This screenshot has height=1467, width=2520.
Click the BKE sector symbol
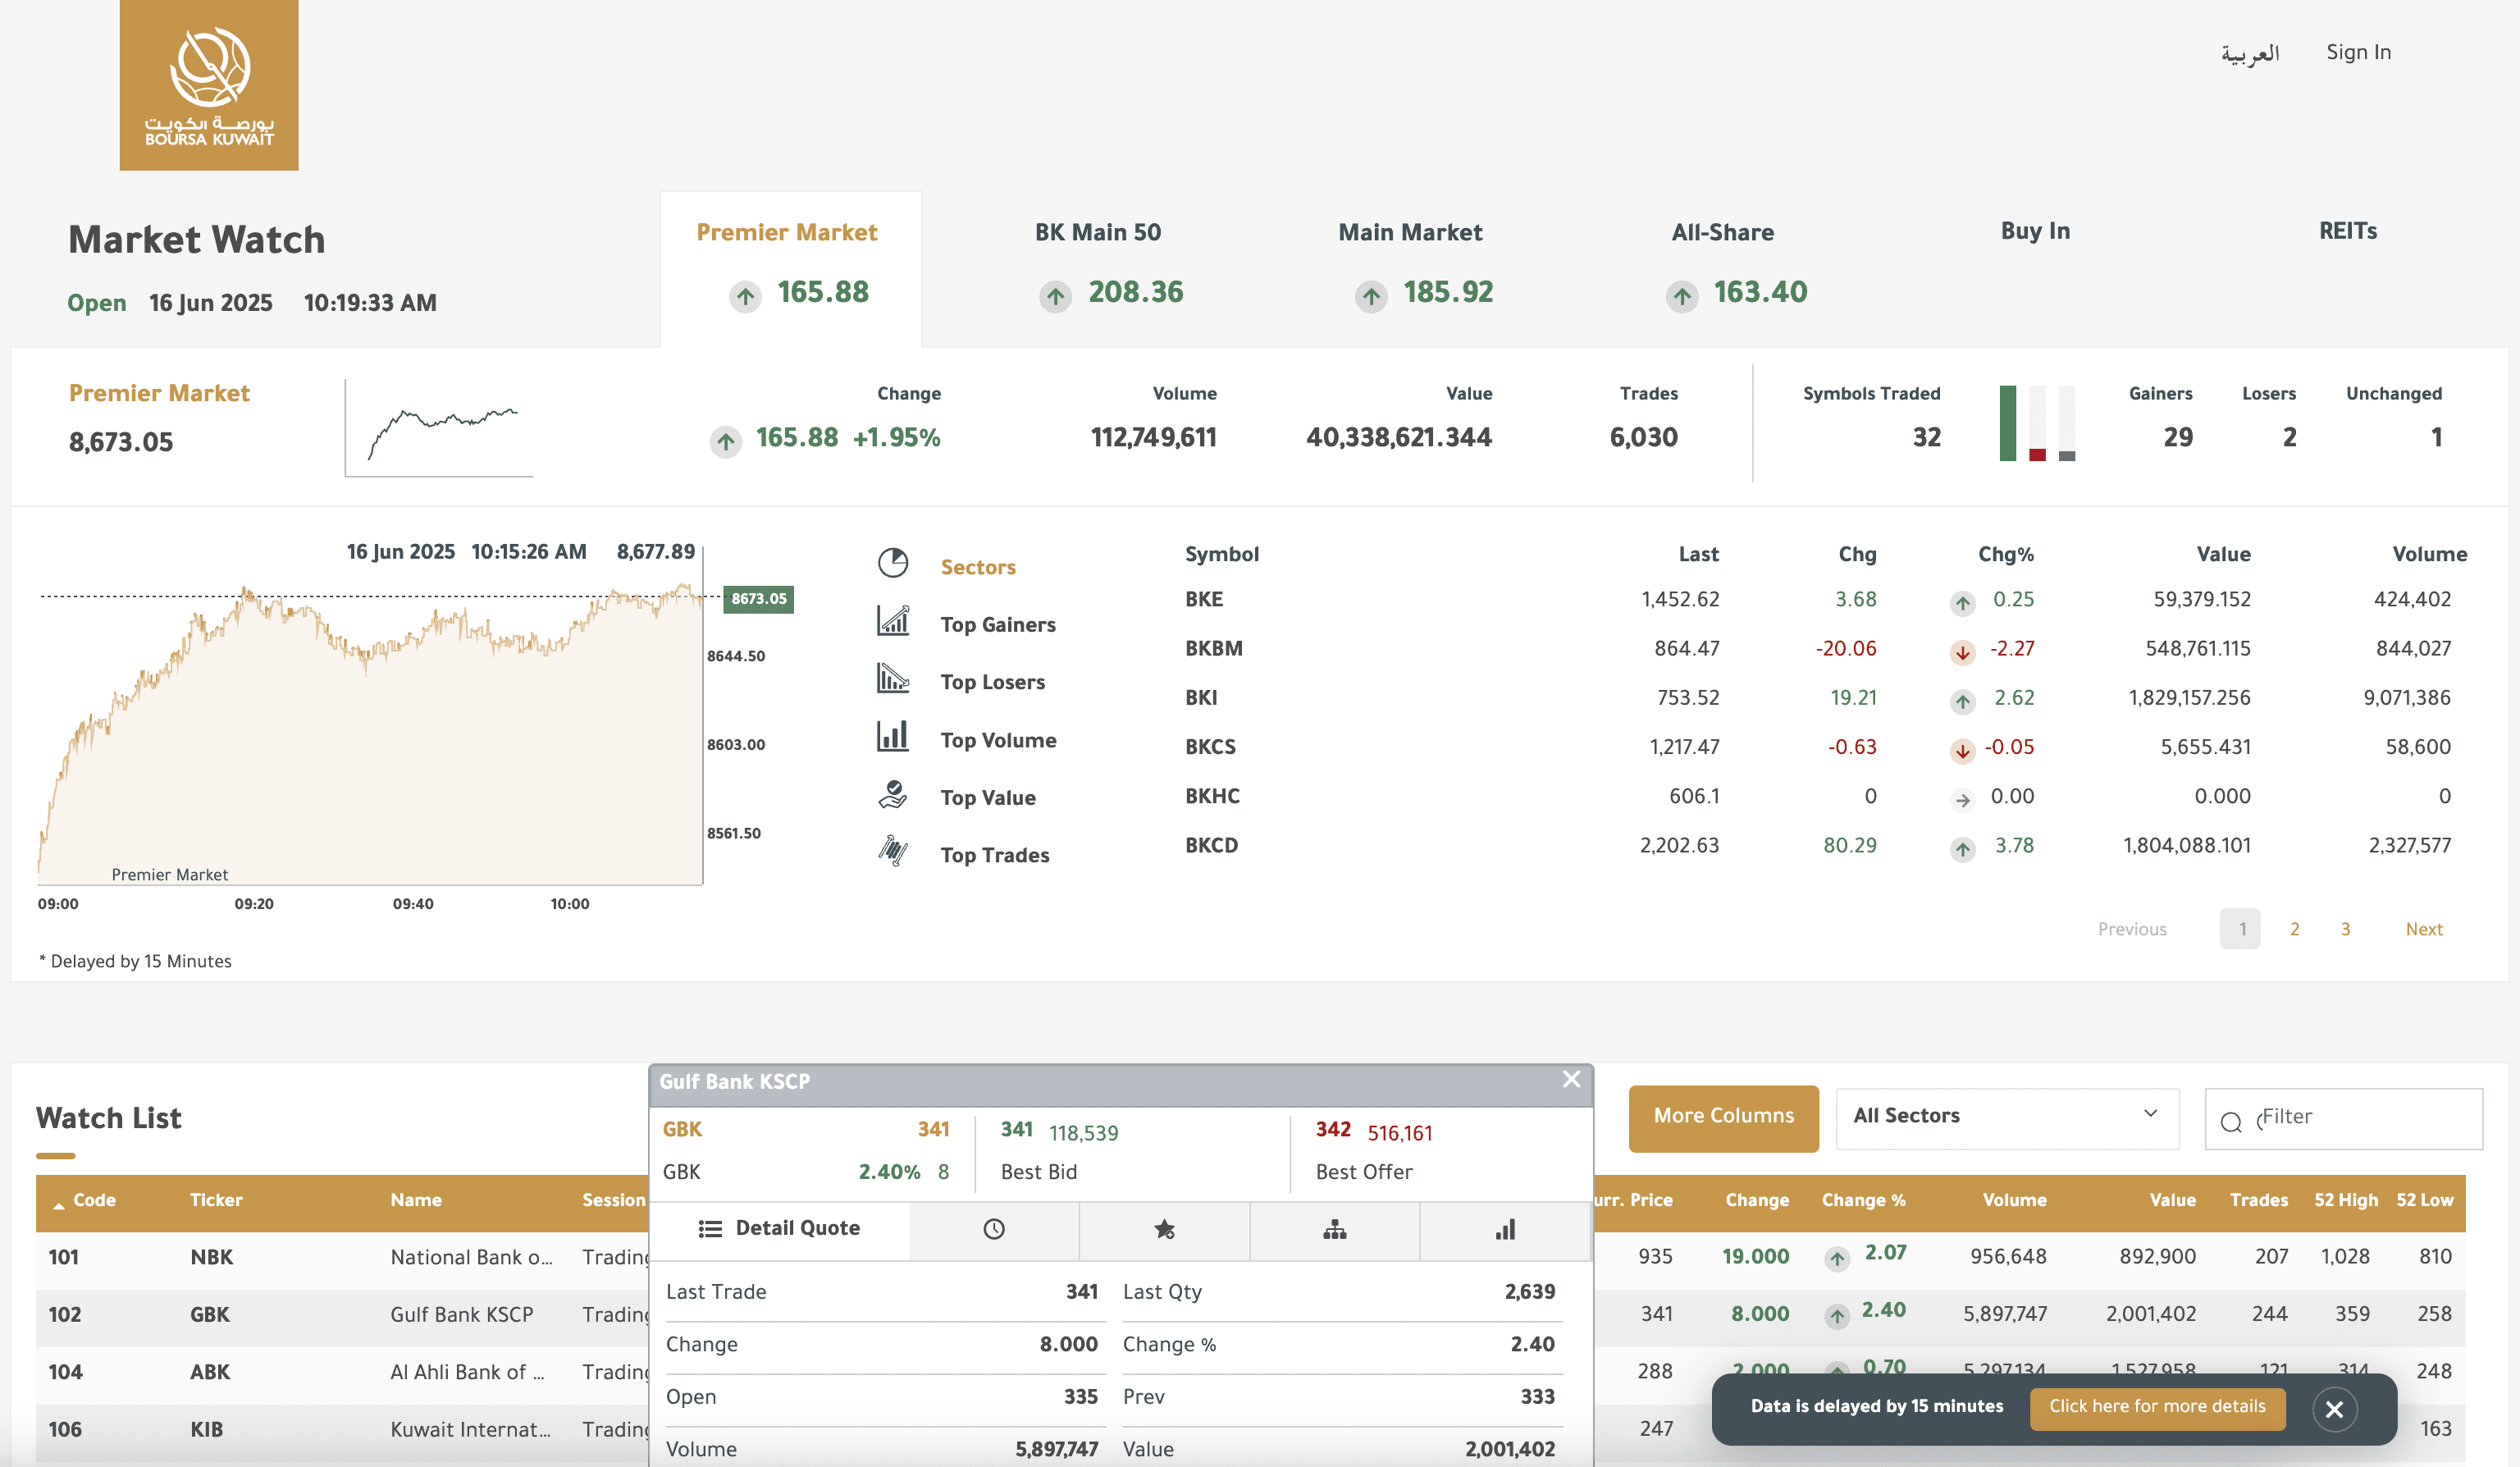[1204, 599]
